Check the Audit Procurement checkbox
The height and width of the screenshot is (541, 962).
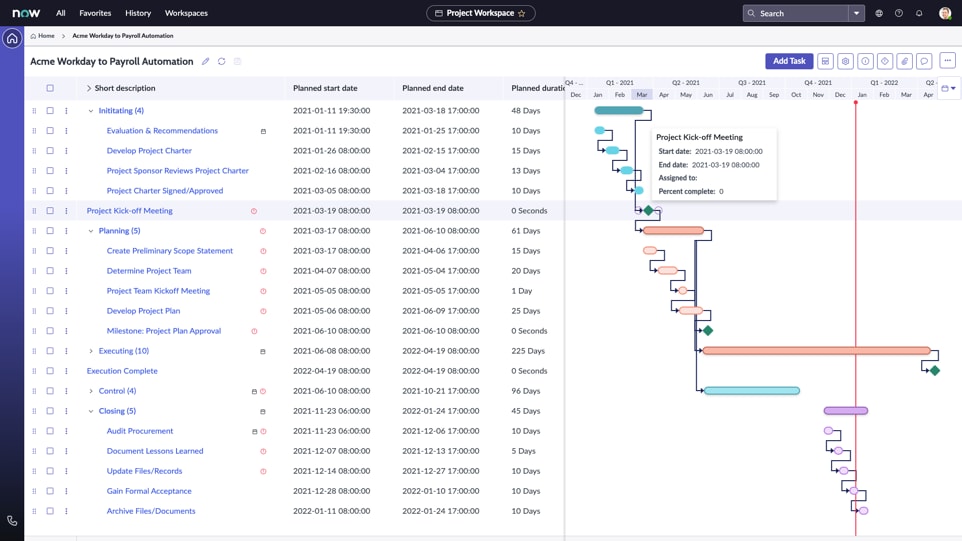click(x=50, y=431)
